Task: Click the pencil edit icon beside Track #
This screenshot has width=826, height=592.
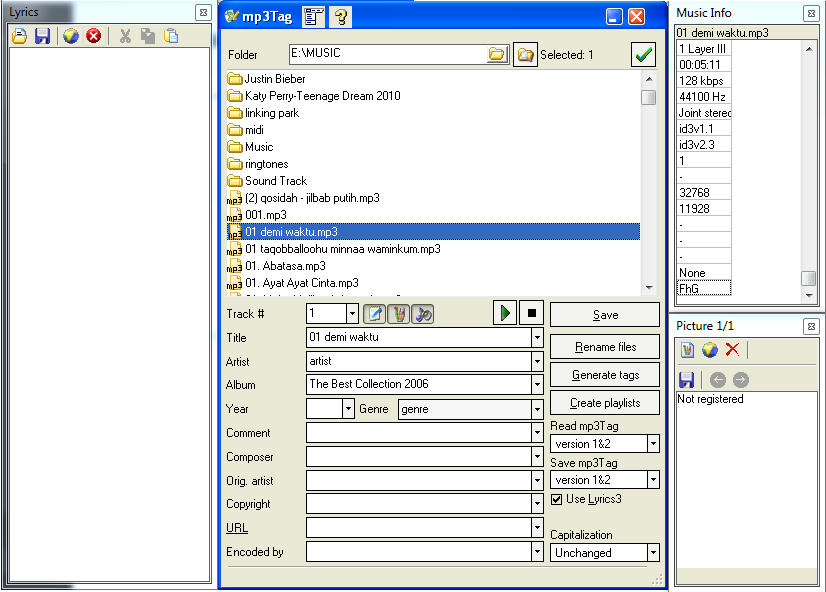Action: [375, 314]
